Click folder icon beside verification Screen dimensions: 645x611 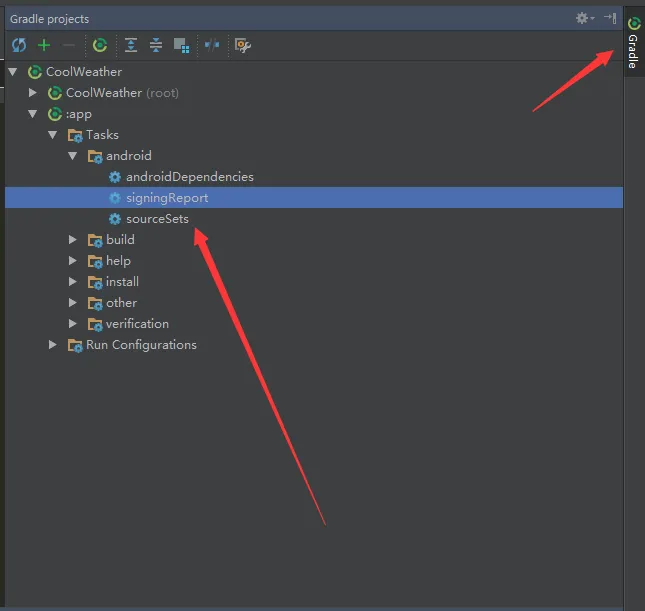pyautogui.click(x=95, y=324)
